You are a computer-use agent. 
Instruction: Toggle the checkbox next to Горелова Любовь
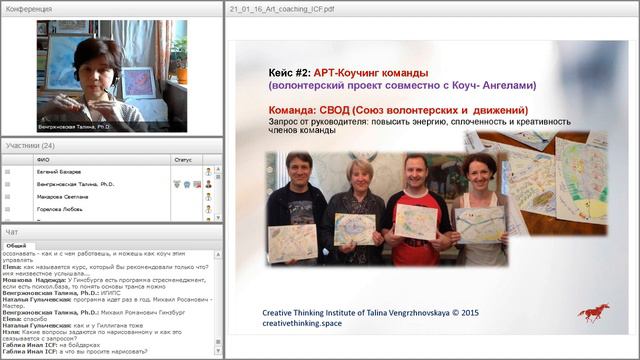7,209
